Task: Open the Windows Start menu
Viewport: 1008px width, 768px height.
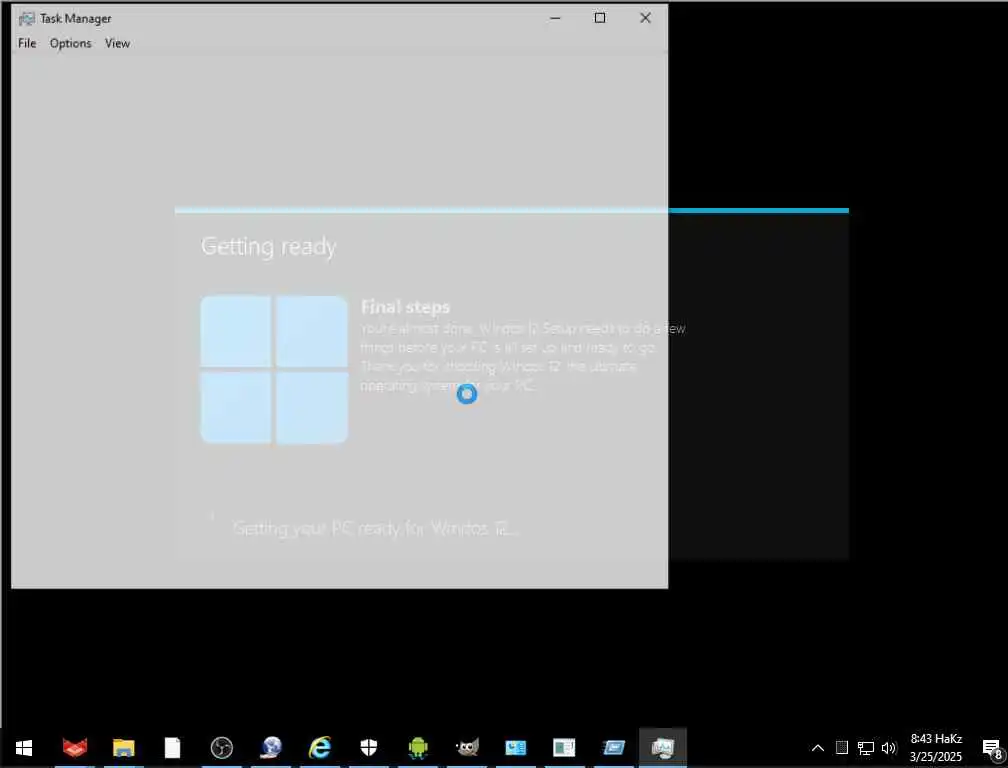Action: coord(24,747)
